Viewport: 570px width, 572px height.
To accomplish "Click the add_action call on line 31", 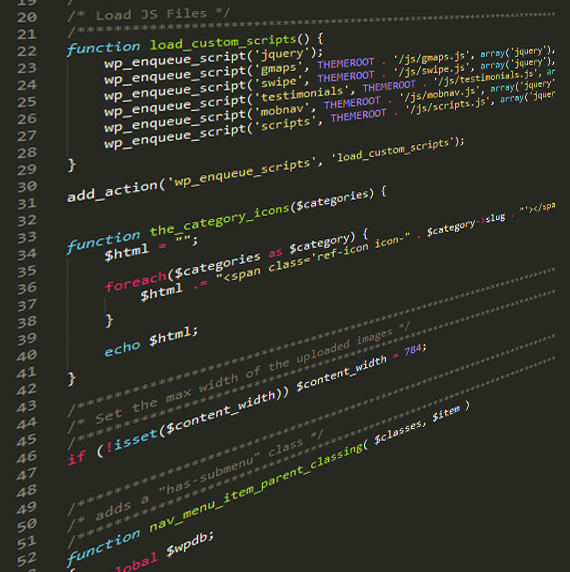I will (x=112, y=191).
